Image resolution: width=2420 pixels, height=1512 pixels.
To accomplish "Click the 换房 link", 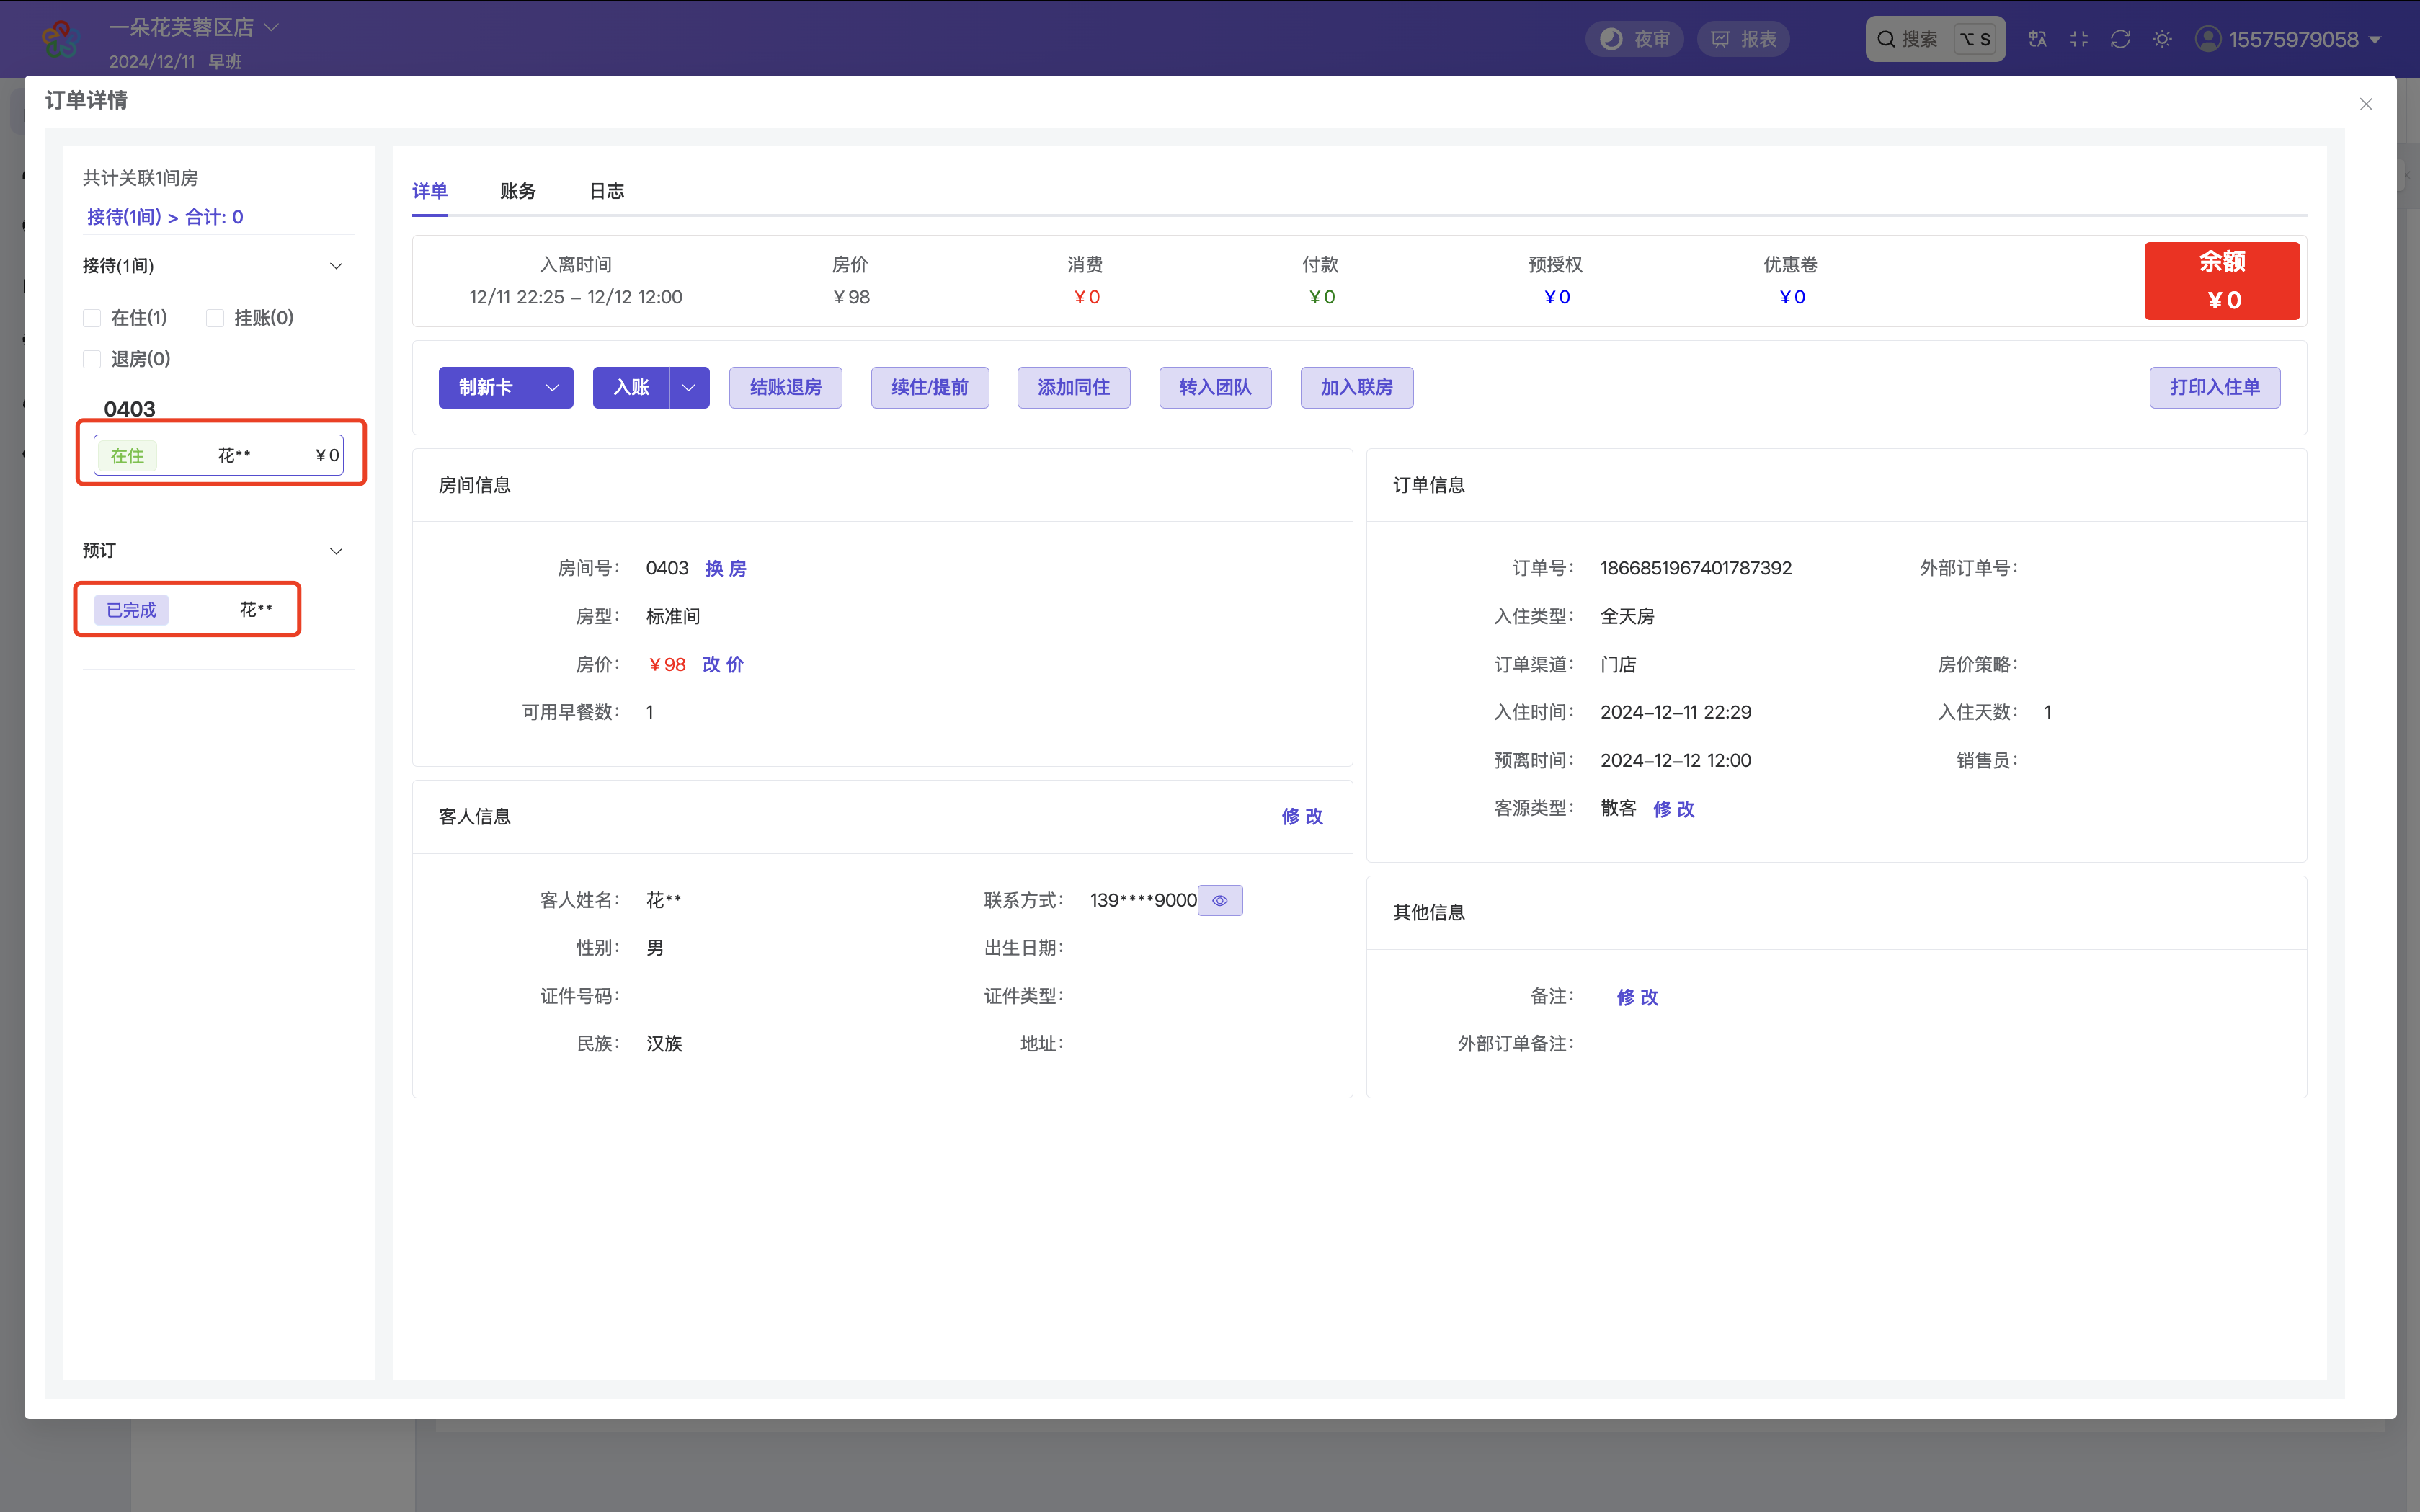I will pyautogui.click(x=726, y=568).
